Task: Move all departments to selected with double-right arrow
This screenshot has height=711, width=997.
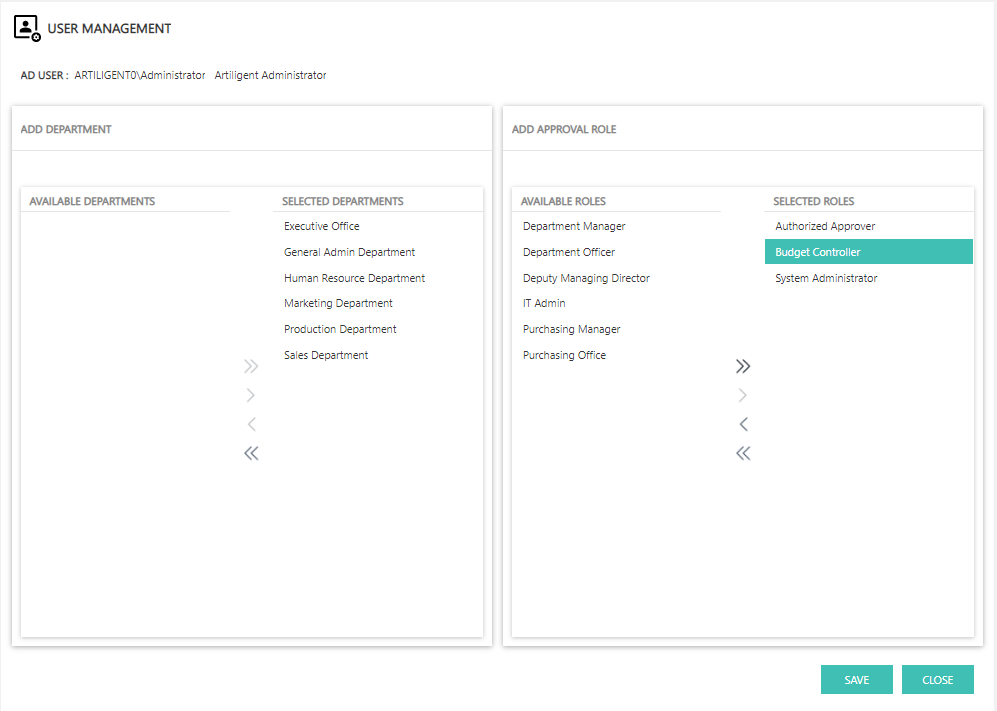Action: click(x=251, y=366)
